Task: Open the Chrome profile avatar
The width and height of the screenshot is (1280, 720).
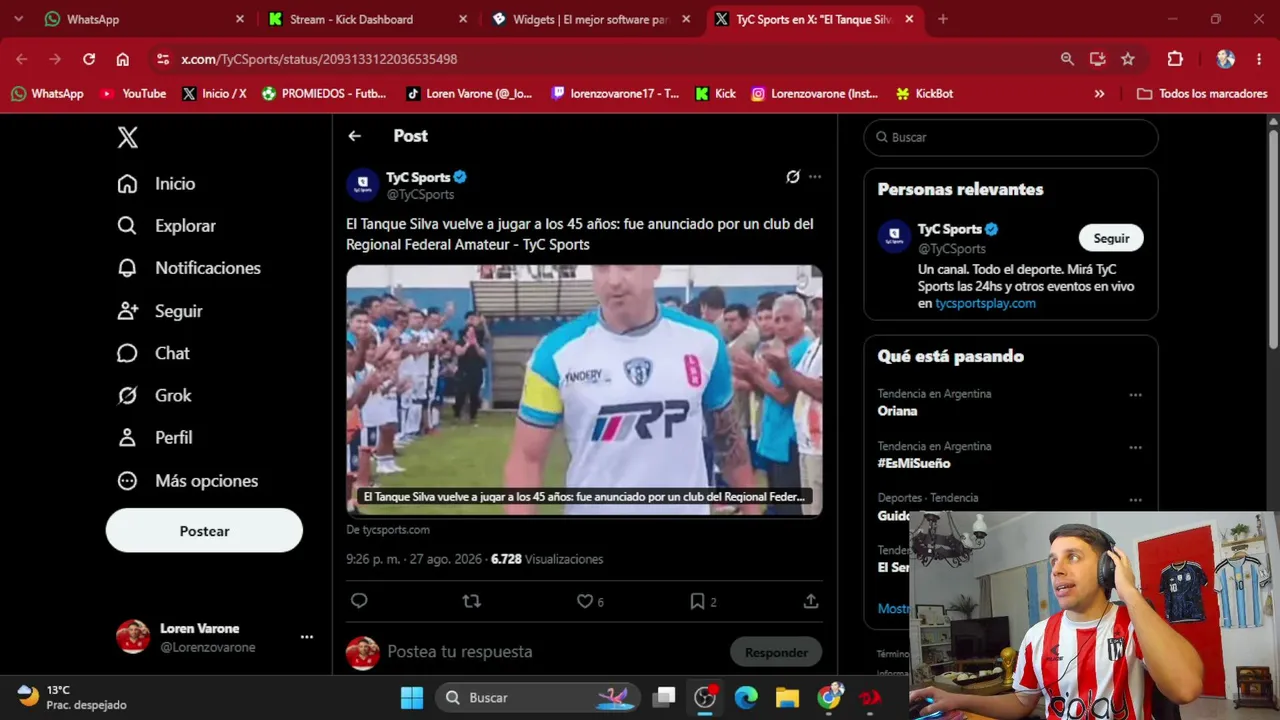Action: 1225,59
